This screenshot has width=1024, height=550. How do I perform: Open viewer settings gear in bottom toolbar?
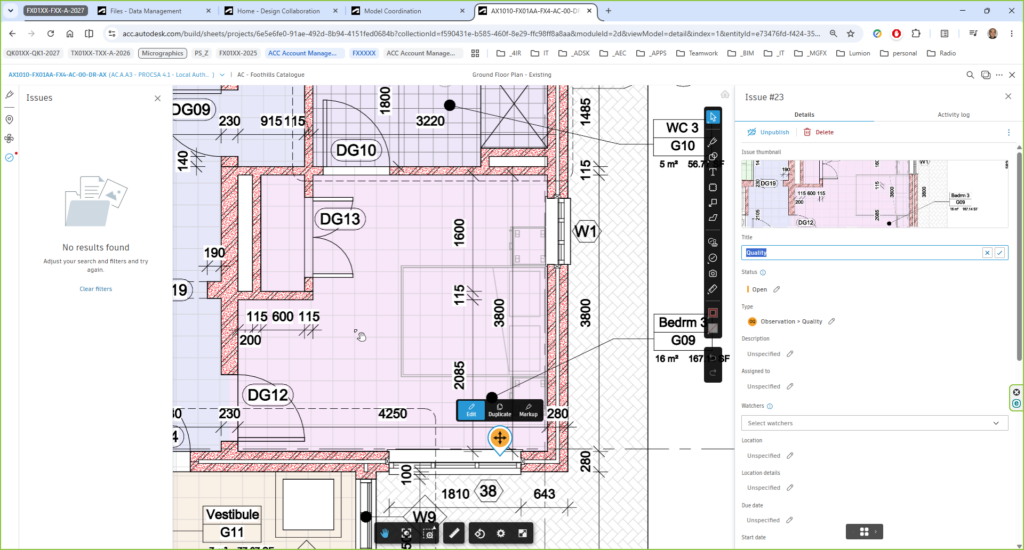[x=501, y=533]
